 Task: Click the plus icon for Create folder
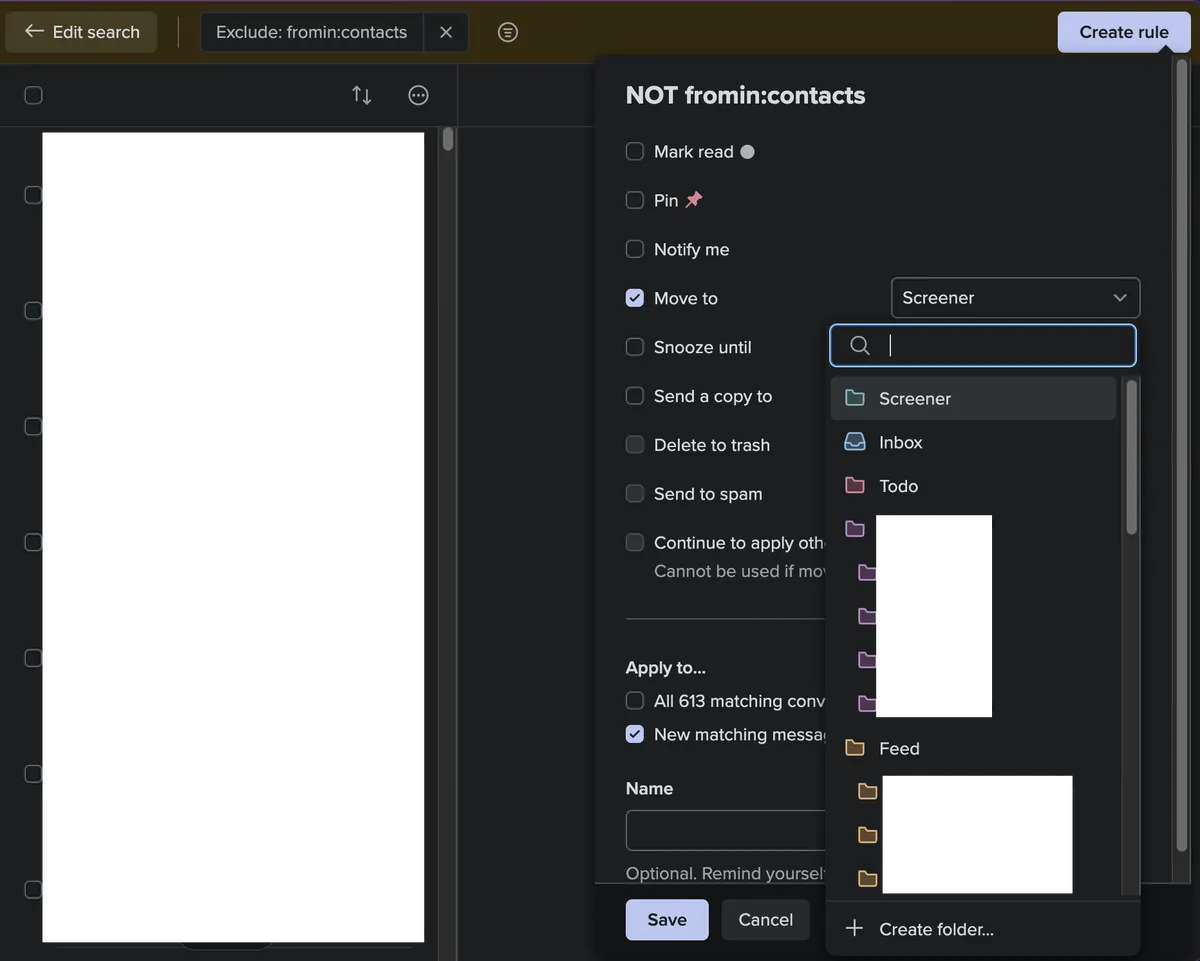pyautogui.click(x=854, y=929)
